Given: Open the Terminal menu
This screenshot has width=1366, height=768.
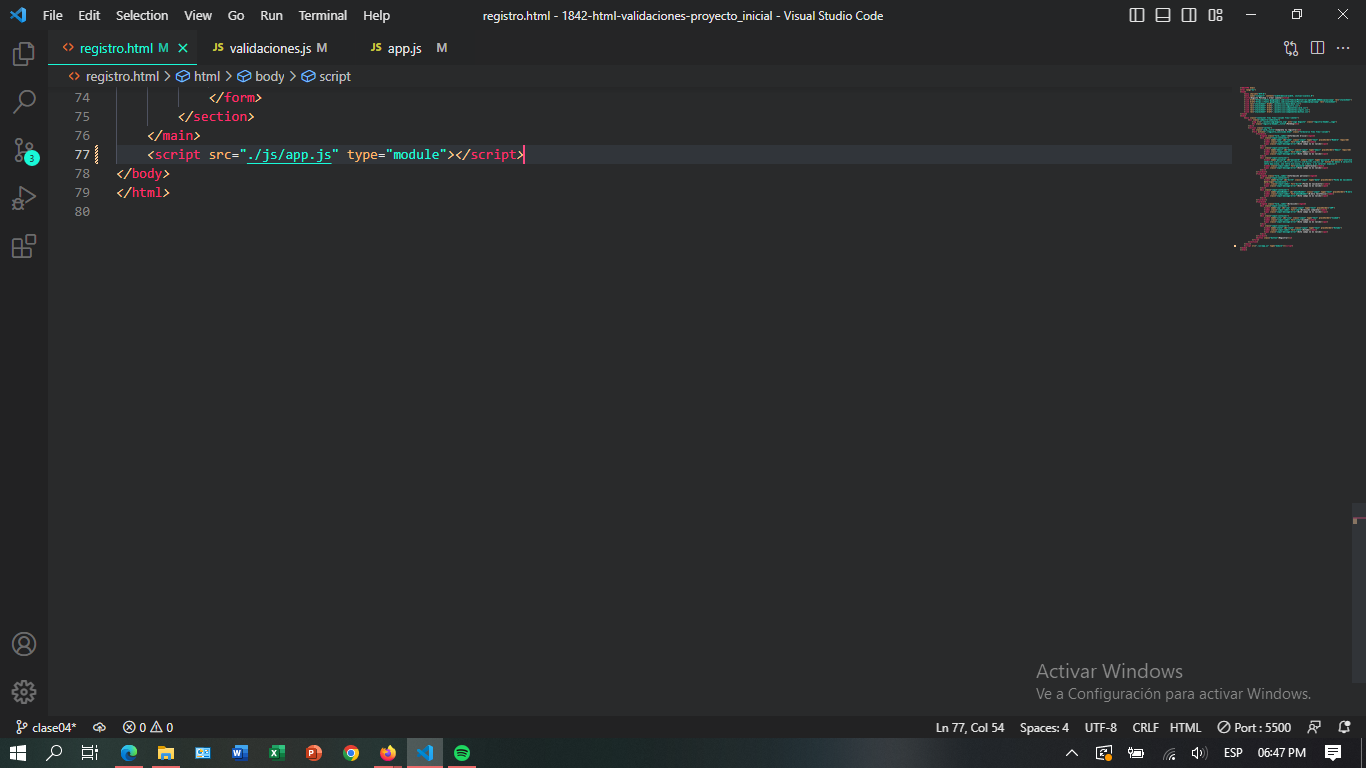Looking at the screenshot, I should tap(323, 15).
